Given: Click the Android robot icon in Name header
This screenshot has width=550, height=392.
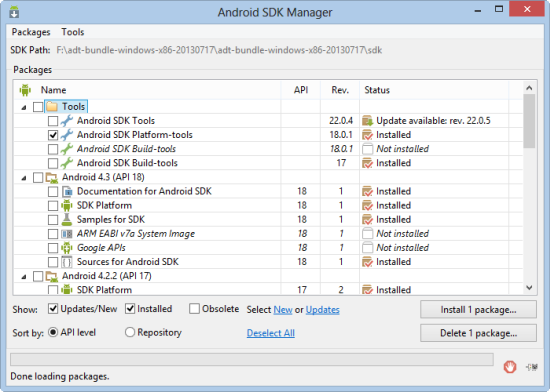Looking at the screenshot, I should coord(25,90).
